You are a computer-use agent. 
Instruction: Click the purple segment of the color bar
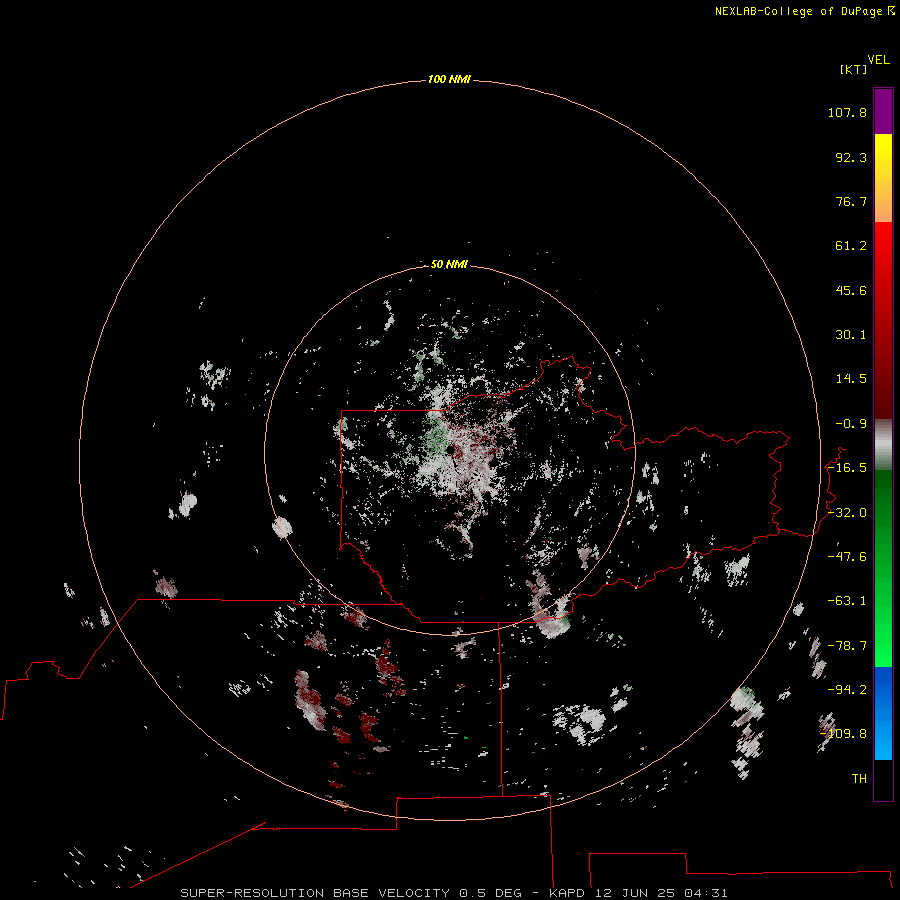click(x=883, y=112)
